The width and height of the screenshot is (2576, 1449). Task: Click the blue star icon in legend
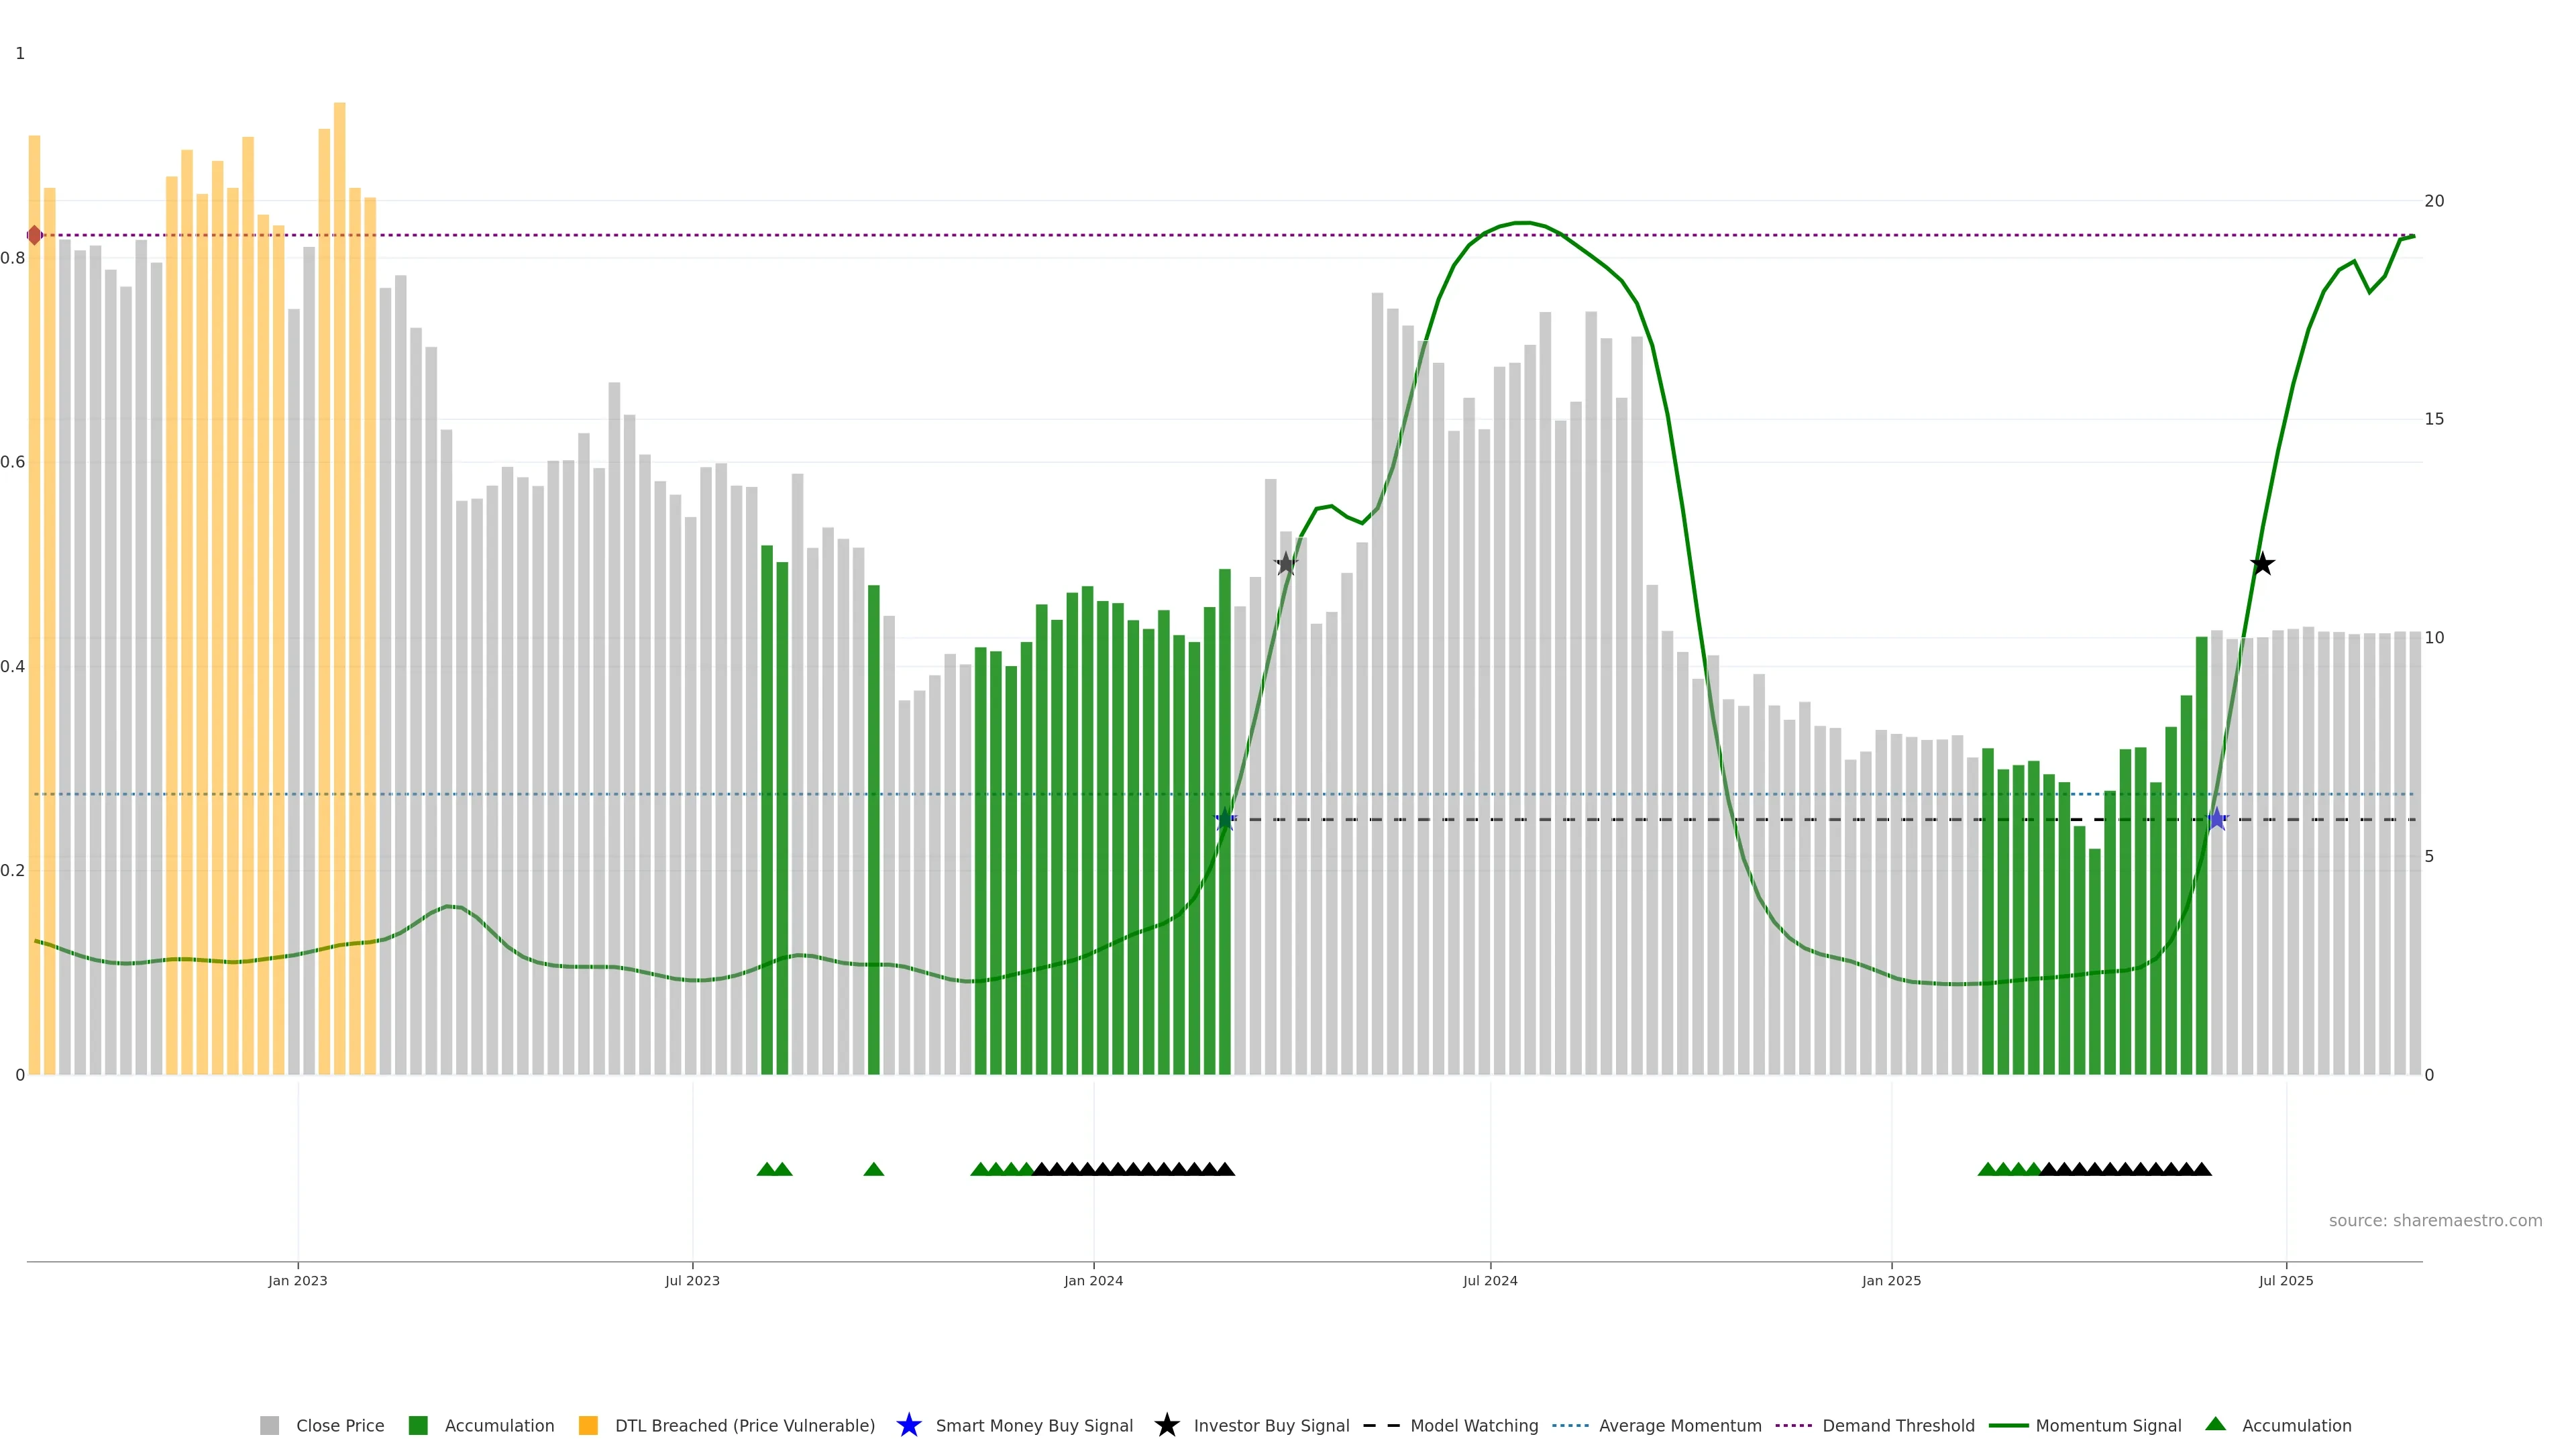[x=908, y=1425]
